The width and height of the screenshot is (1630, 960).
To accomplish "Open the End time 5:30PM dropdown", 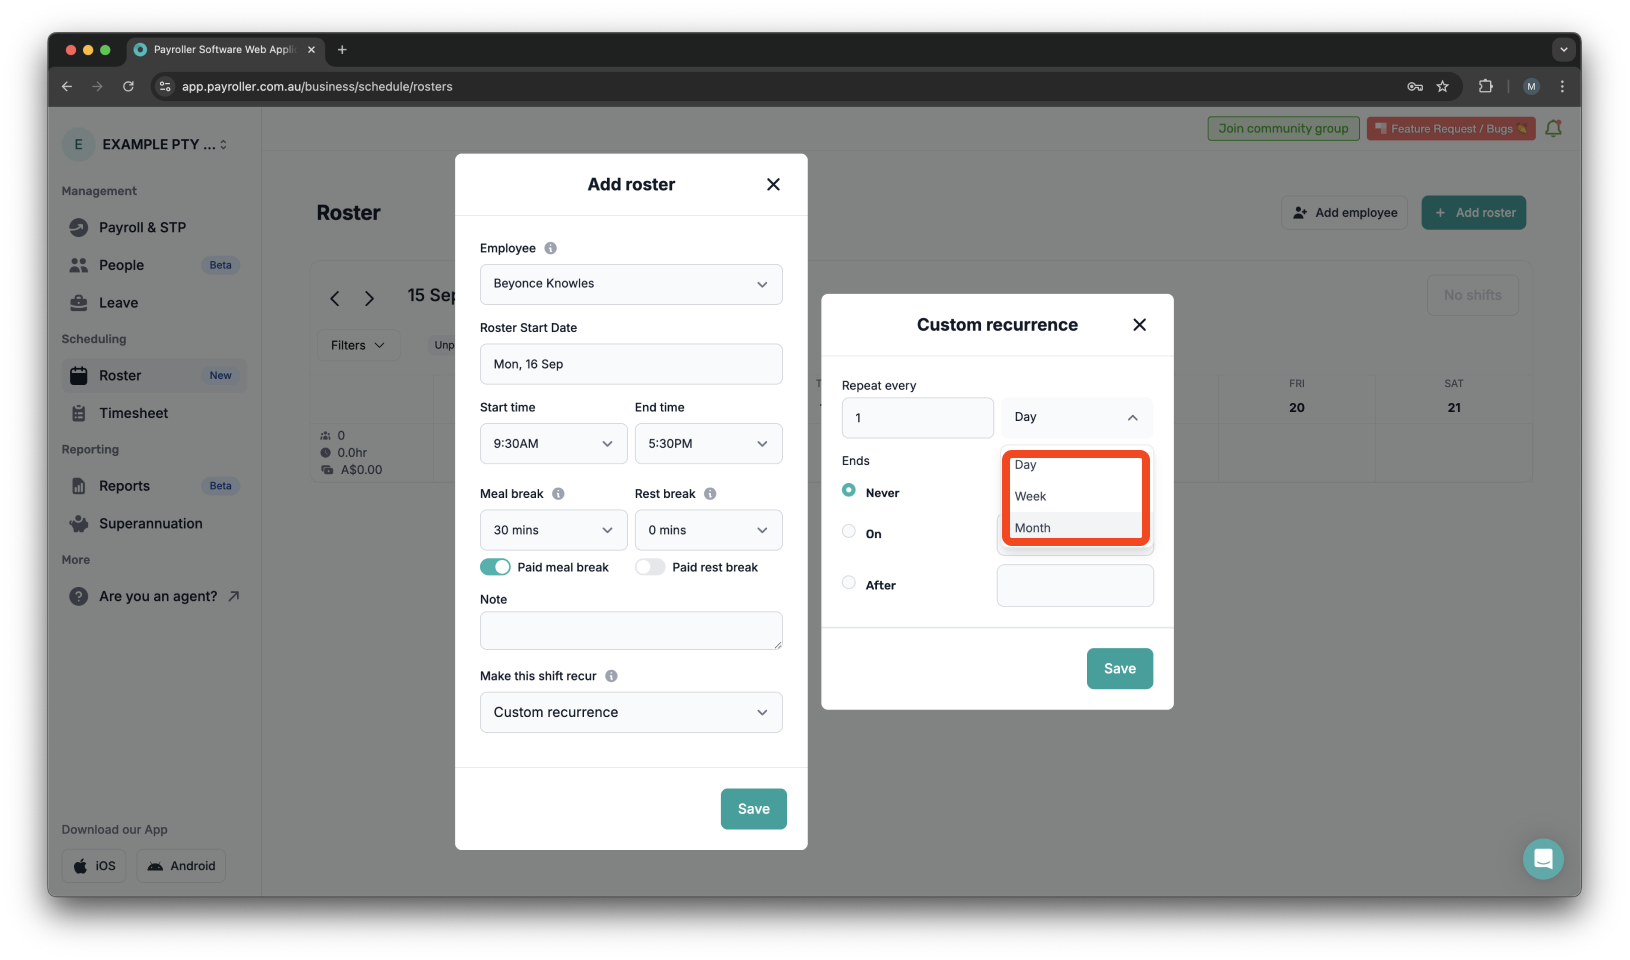I will click(x=709, y=444).
